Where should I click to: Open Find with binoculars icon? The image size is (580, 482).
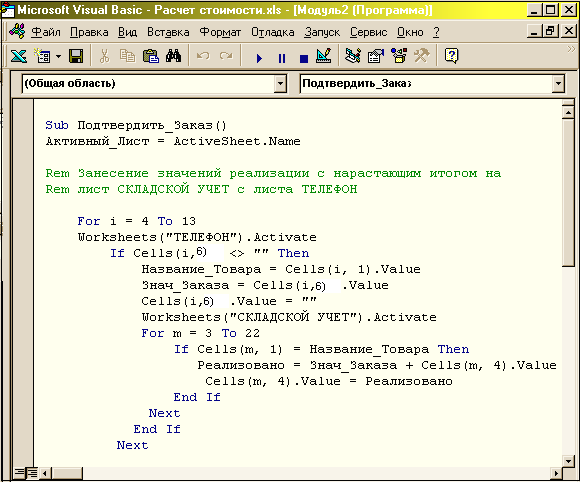point(173,56)
